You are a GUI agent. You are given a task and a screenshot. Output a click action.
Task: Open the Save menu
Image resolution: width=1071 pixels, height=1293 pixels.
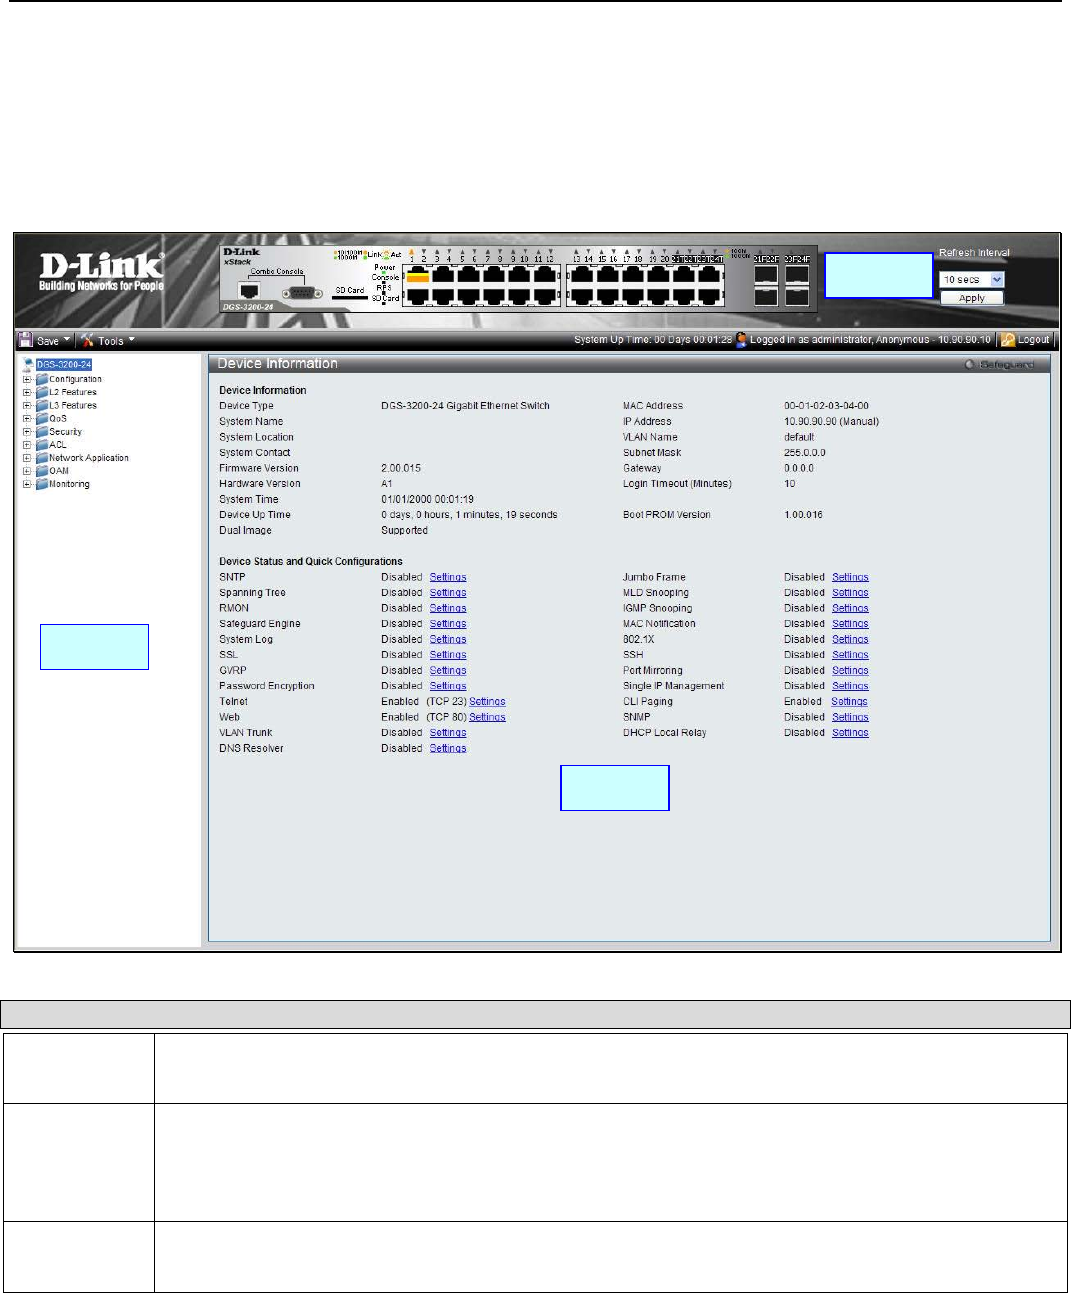pyautogui.click(x=45, y=340)
